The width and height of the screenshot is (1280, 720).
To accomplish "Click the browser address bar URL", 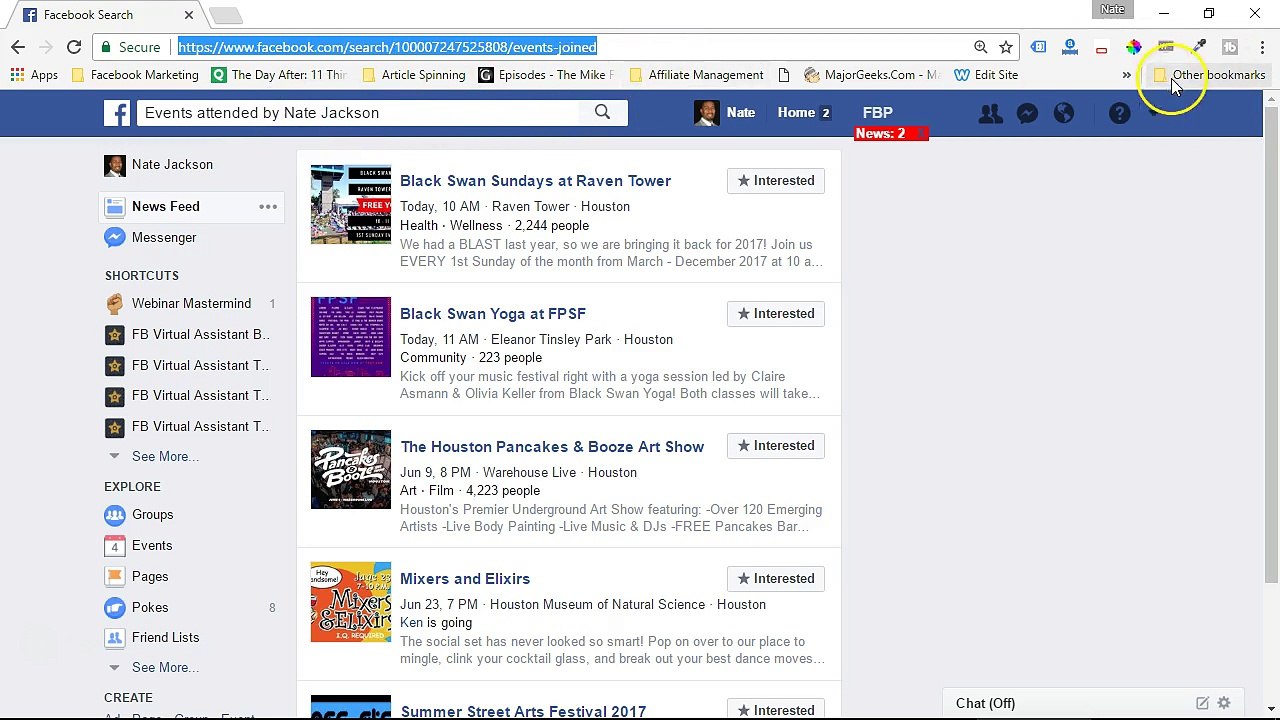I will pyautogui.click(x=387, y=47).
